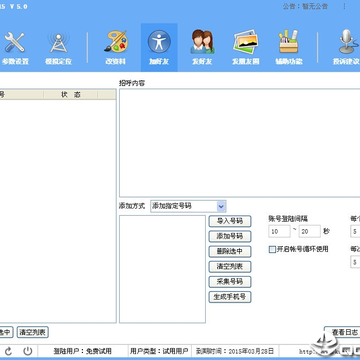Screen dimensions: 360x360
Task: Click 清空列表 button under the account list
Action: tap(33, 332)
